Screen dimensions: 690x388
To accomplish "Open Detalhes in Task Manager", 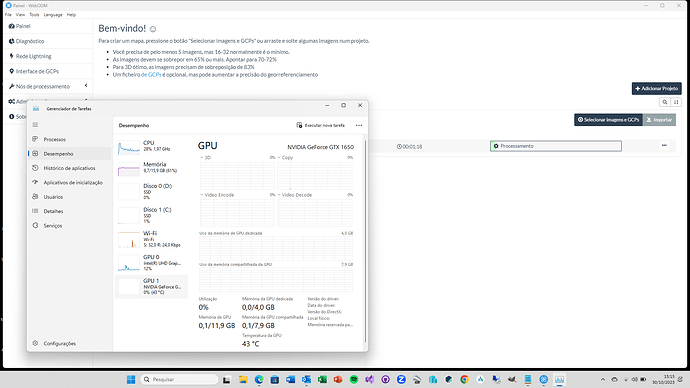I will [x=69, y=211].
